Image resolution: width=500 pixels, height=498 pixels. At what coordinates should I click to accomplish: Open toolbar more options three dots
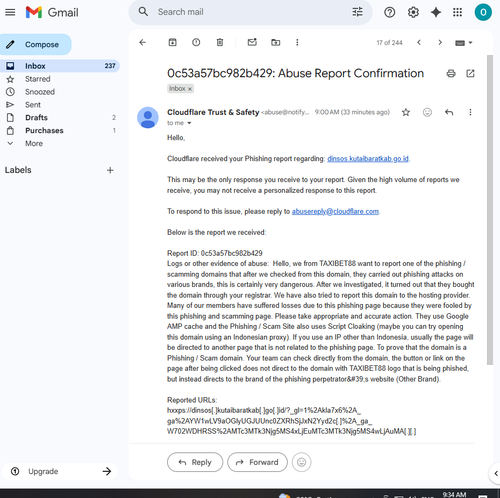point(297,42)
